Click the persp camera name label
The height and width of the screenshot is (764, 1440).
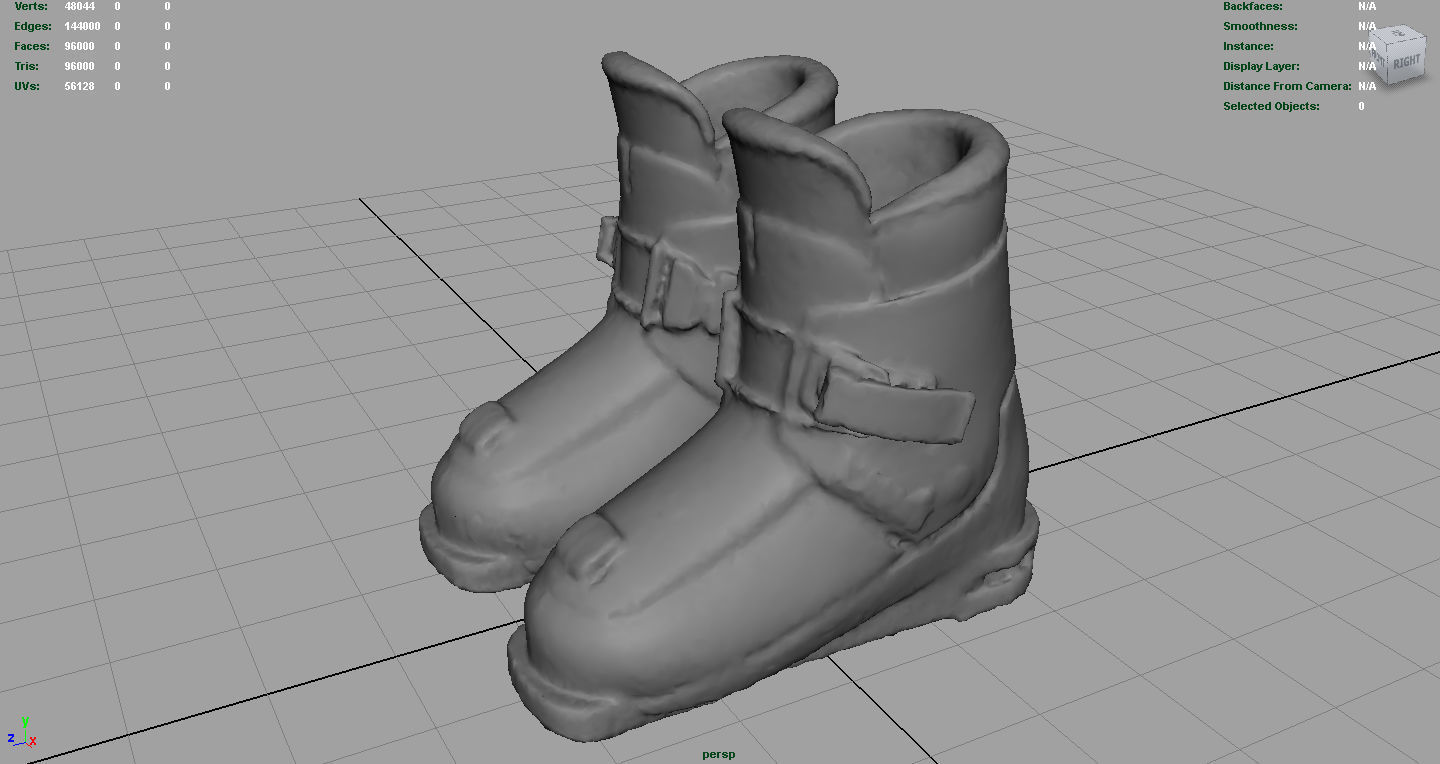[719, 755]
